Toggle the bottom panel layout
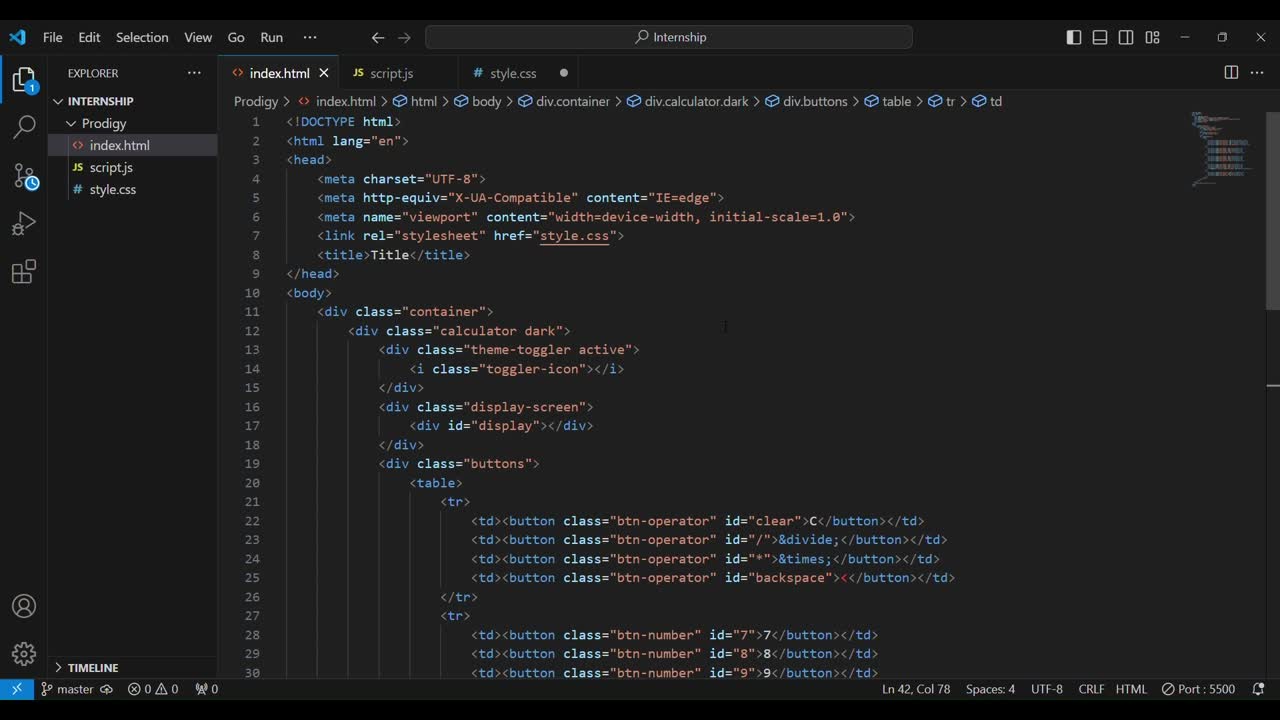The width and height of the screenshot is (1280, 720). pyautogui.click(x=1100, y=37)
